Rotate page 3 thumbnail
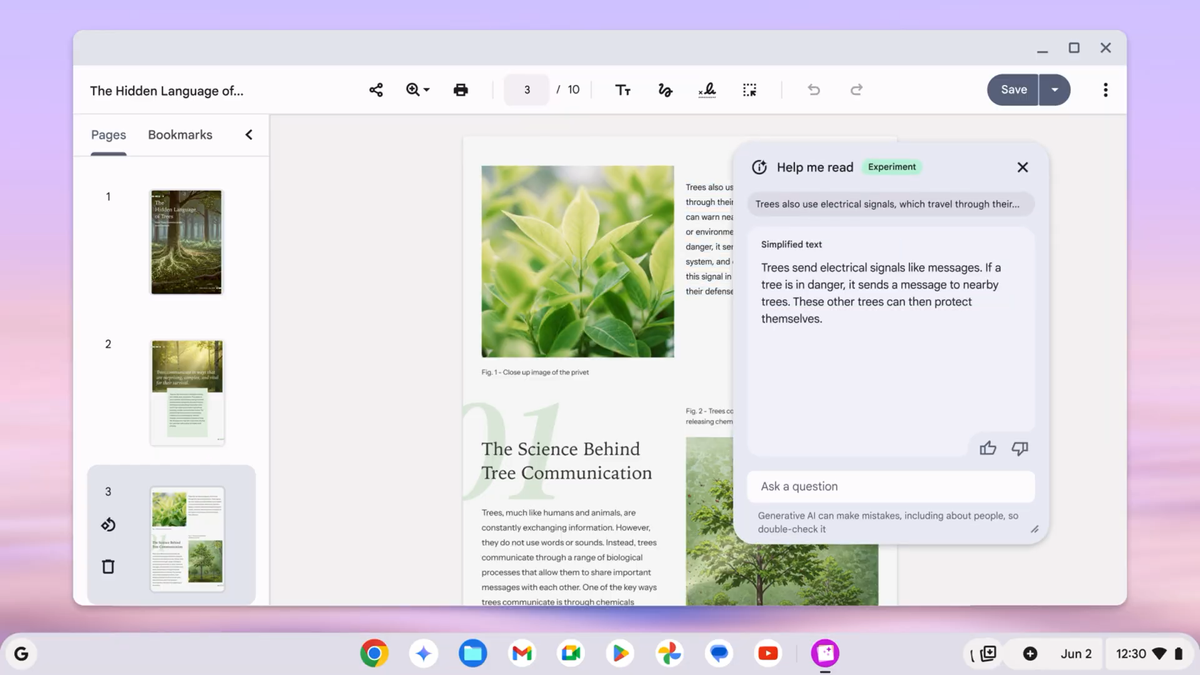This screenshot has height=675, width=1200. click(x=108, y=525)
